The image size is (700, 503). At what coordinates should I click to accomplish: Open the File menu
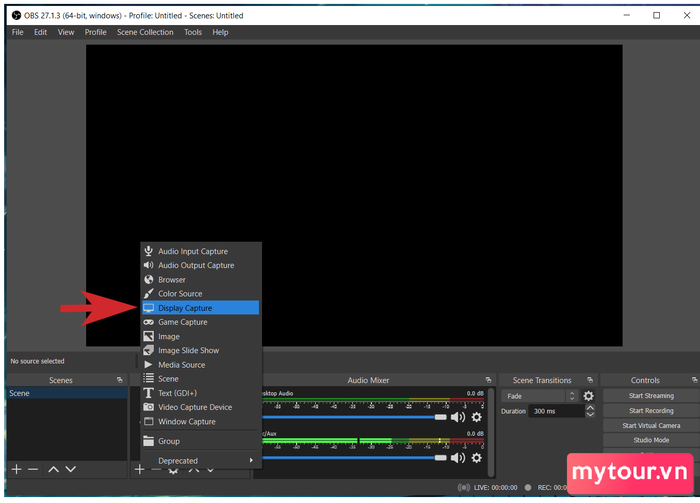17,32
